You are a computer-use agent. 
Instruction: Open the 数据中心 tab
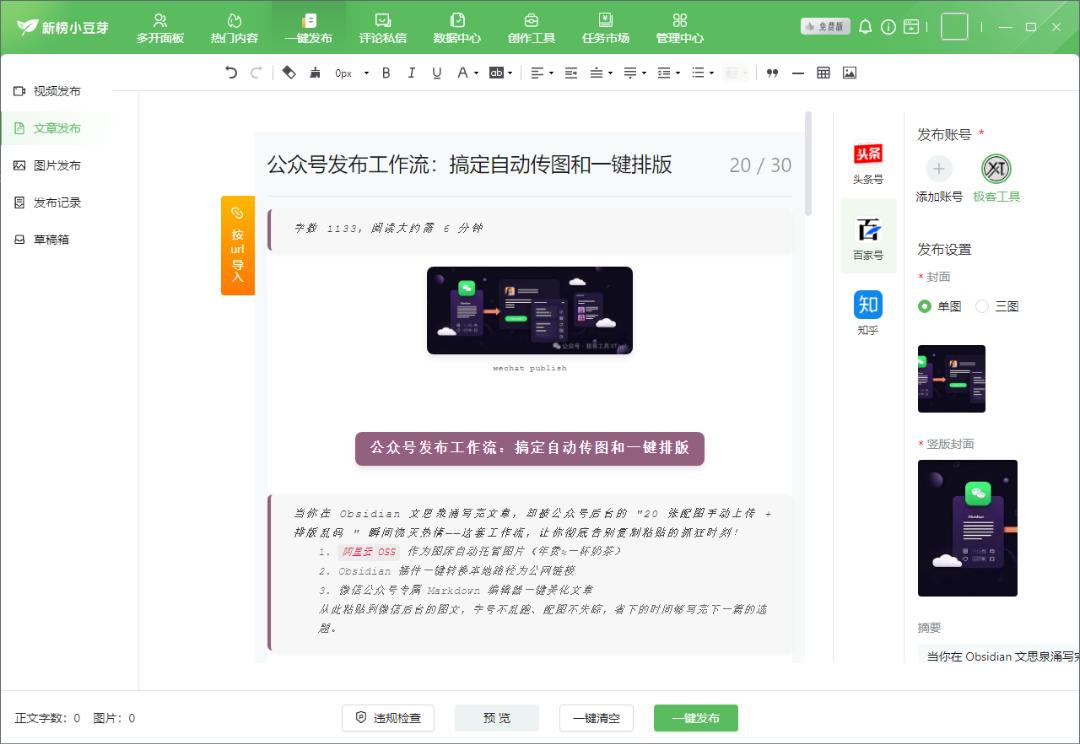coord(457,28)
